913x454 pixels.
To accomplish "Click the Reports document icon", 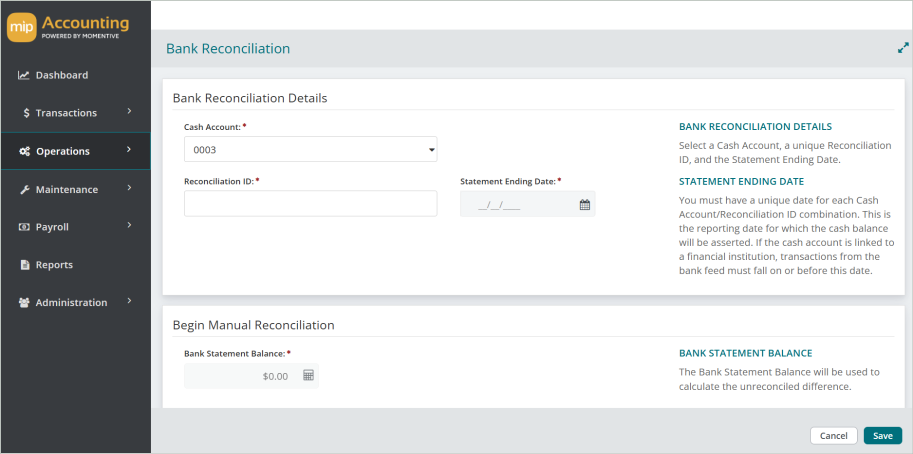I will (x=25, y=265).
